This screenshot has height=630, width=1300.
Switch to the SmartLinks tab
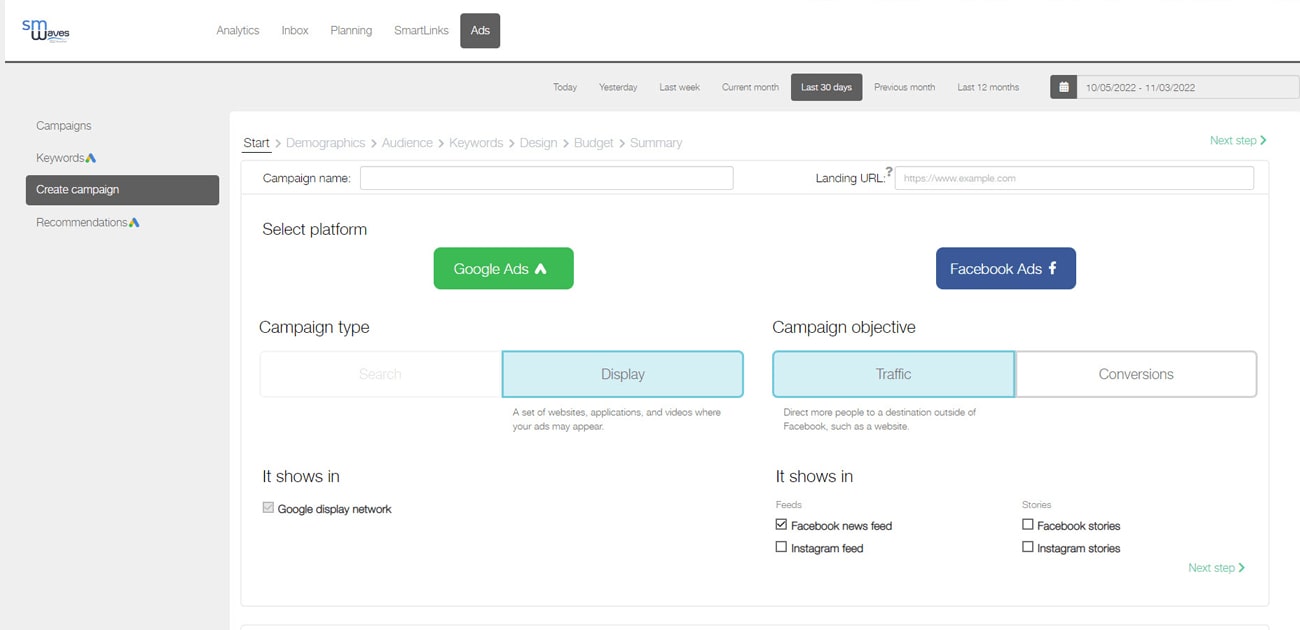click(421, 31)
